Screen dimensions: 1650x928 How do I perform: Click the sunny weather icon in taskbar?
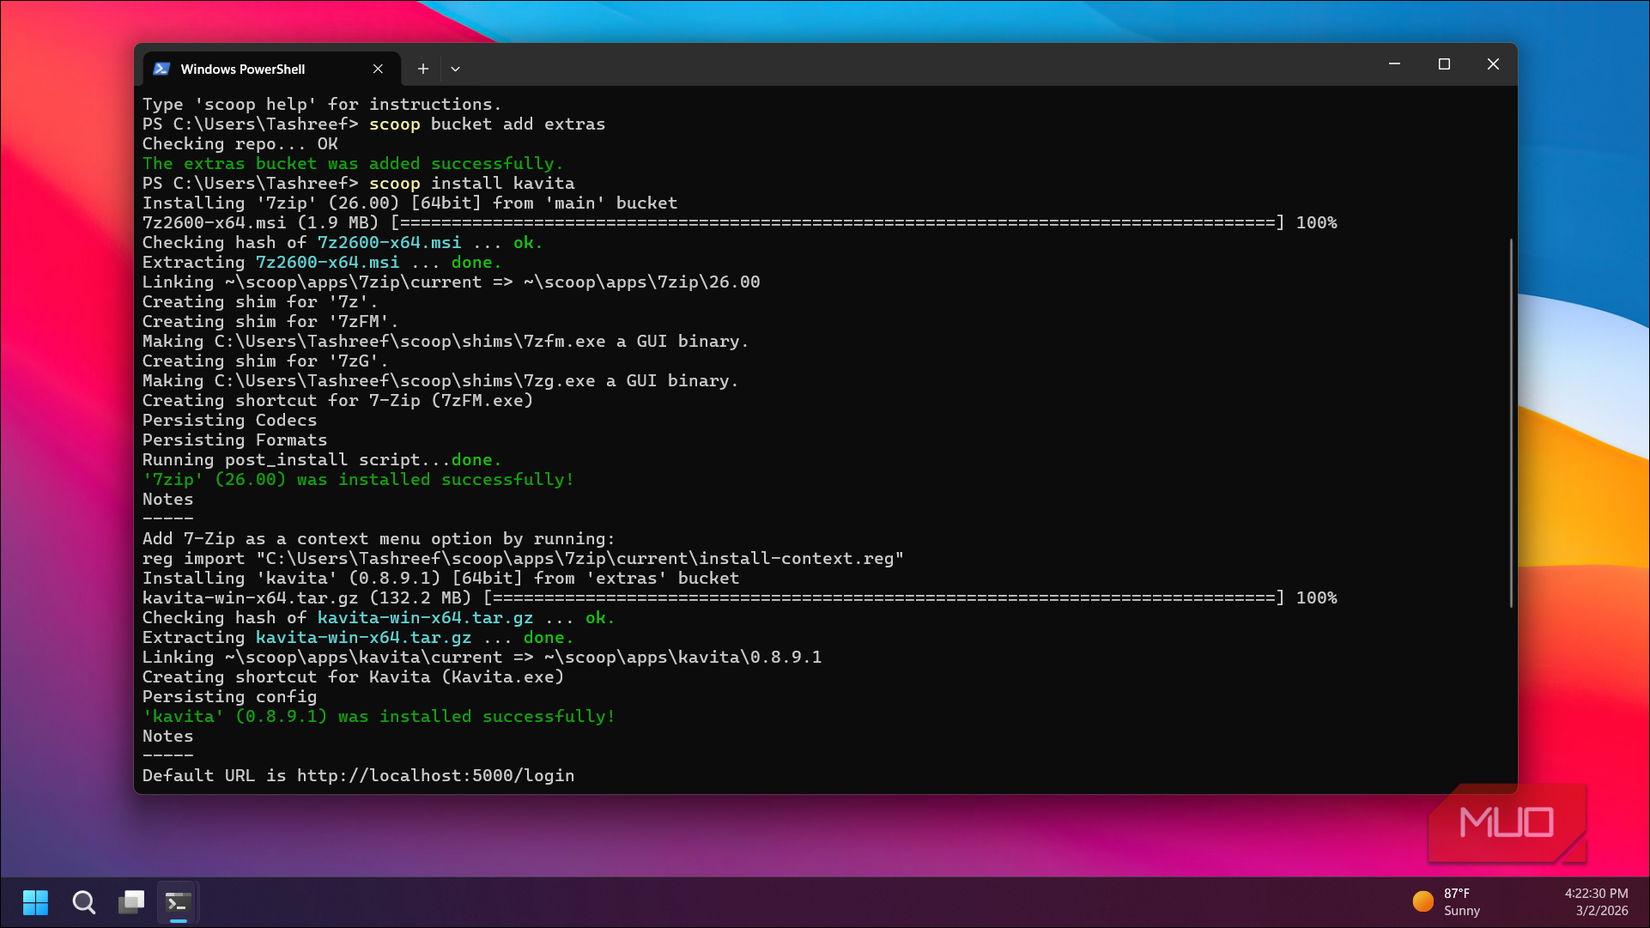(x=1423, y=901)
